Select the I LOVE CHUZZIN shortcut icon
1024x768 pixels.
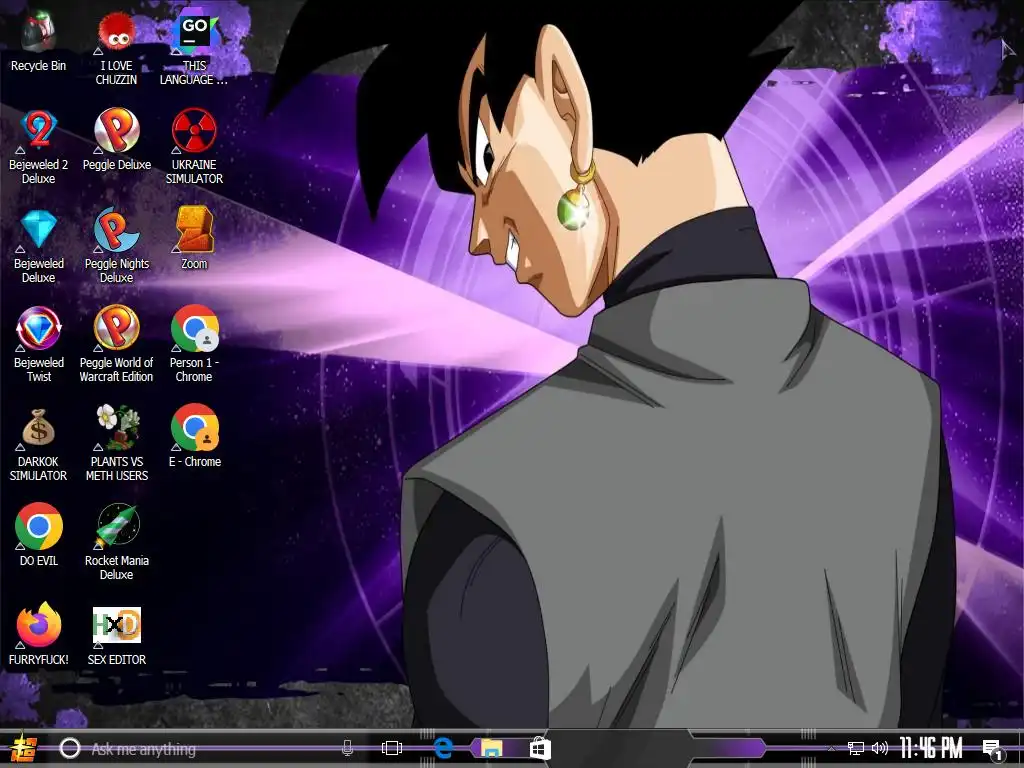click(116, 32)
